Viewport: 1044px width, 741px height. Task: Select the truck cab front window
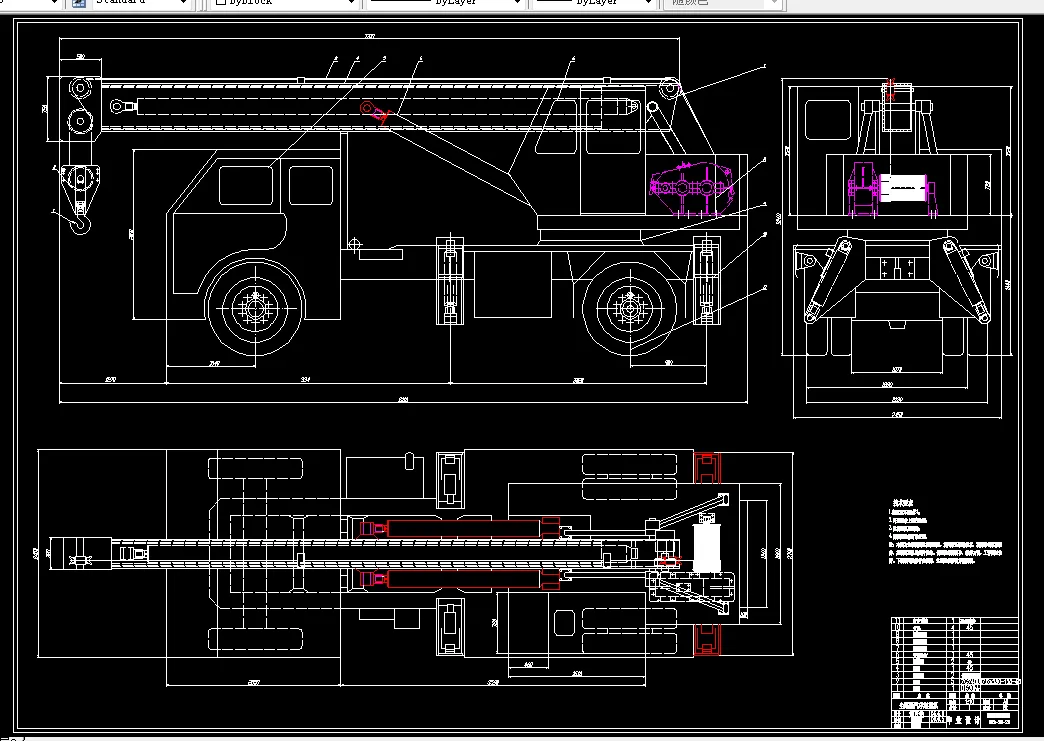tap(246, 185)
